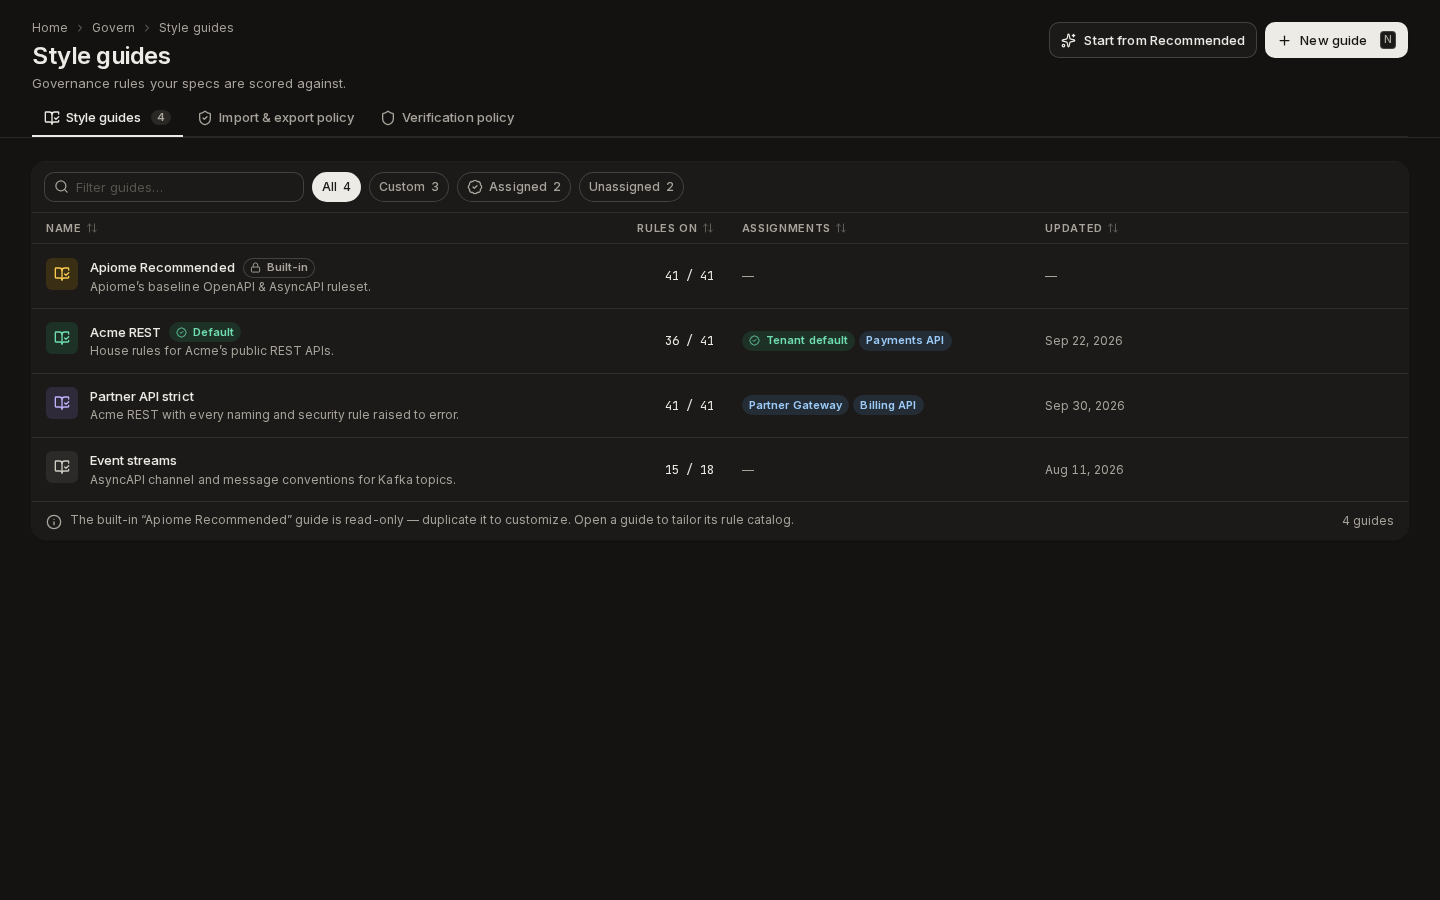This screenshot has height=900, width=1440.
Task: Create a New guide
Action: coord(1336,40)
